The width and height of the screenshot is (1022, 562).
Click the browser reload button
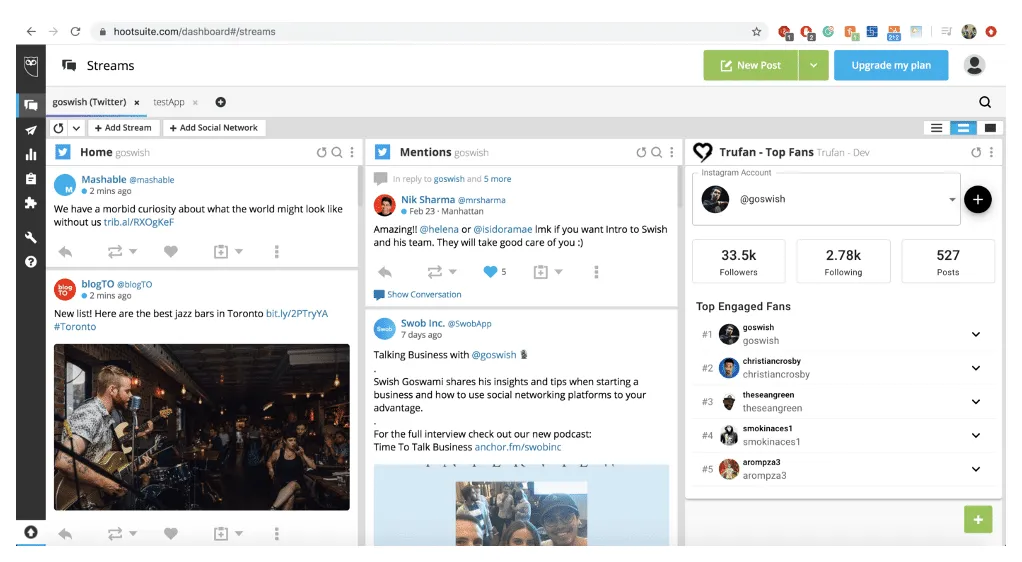click(76, 31)
